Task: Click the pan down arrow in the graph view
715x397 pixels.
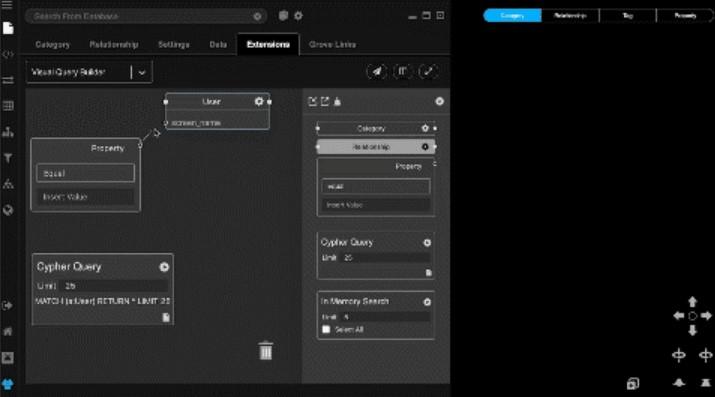Action: coord(692,330)
